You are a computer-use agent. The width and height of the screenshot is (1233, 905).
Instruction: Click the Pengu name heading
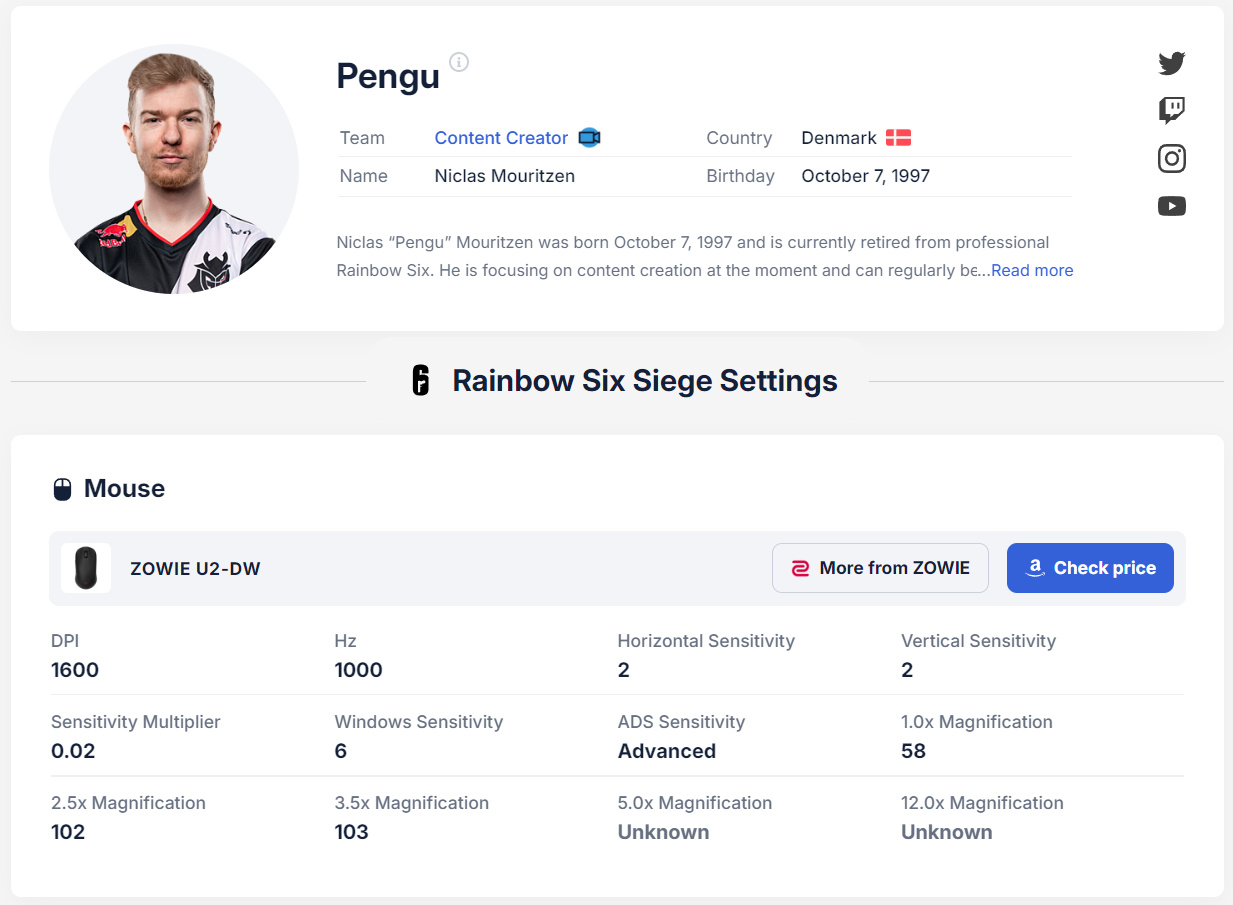click(x=388, y=76)
